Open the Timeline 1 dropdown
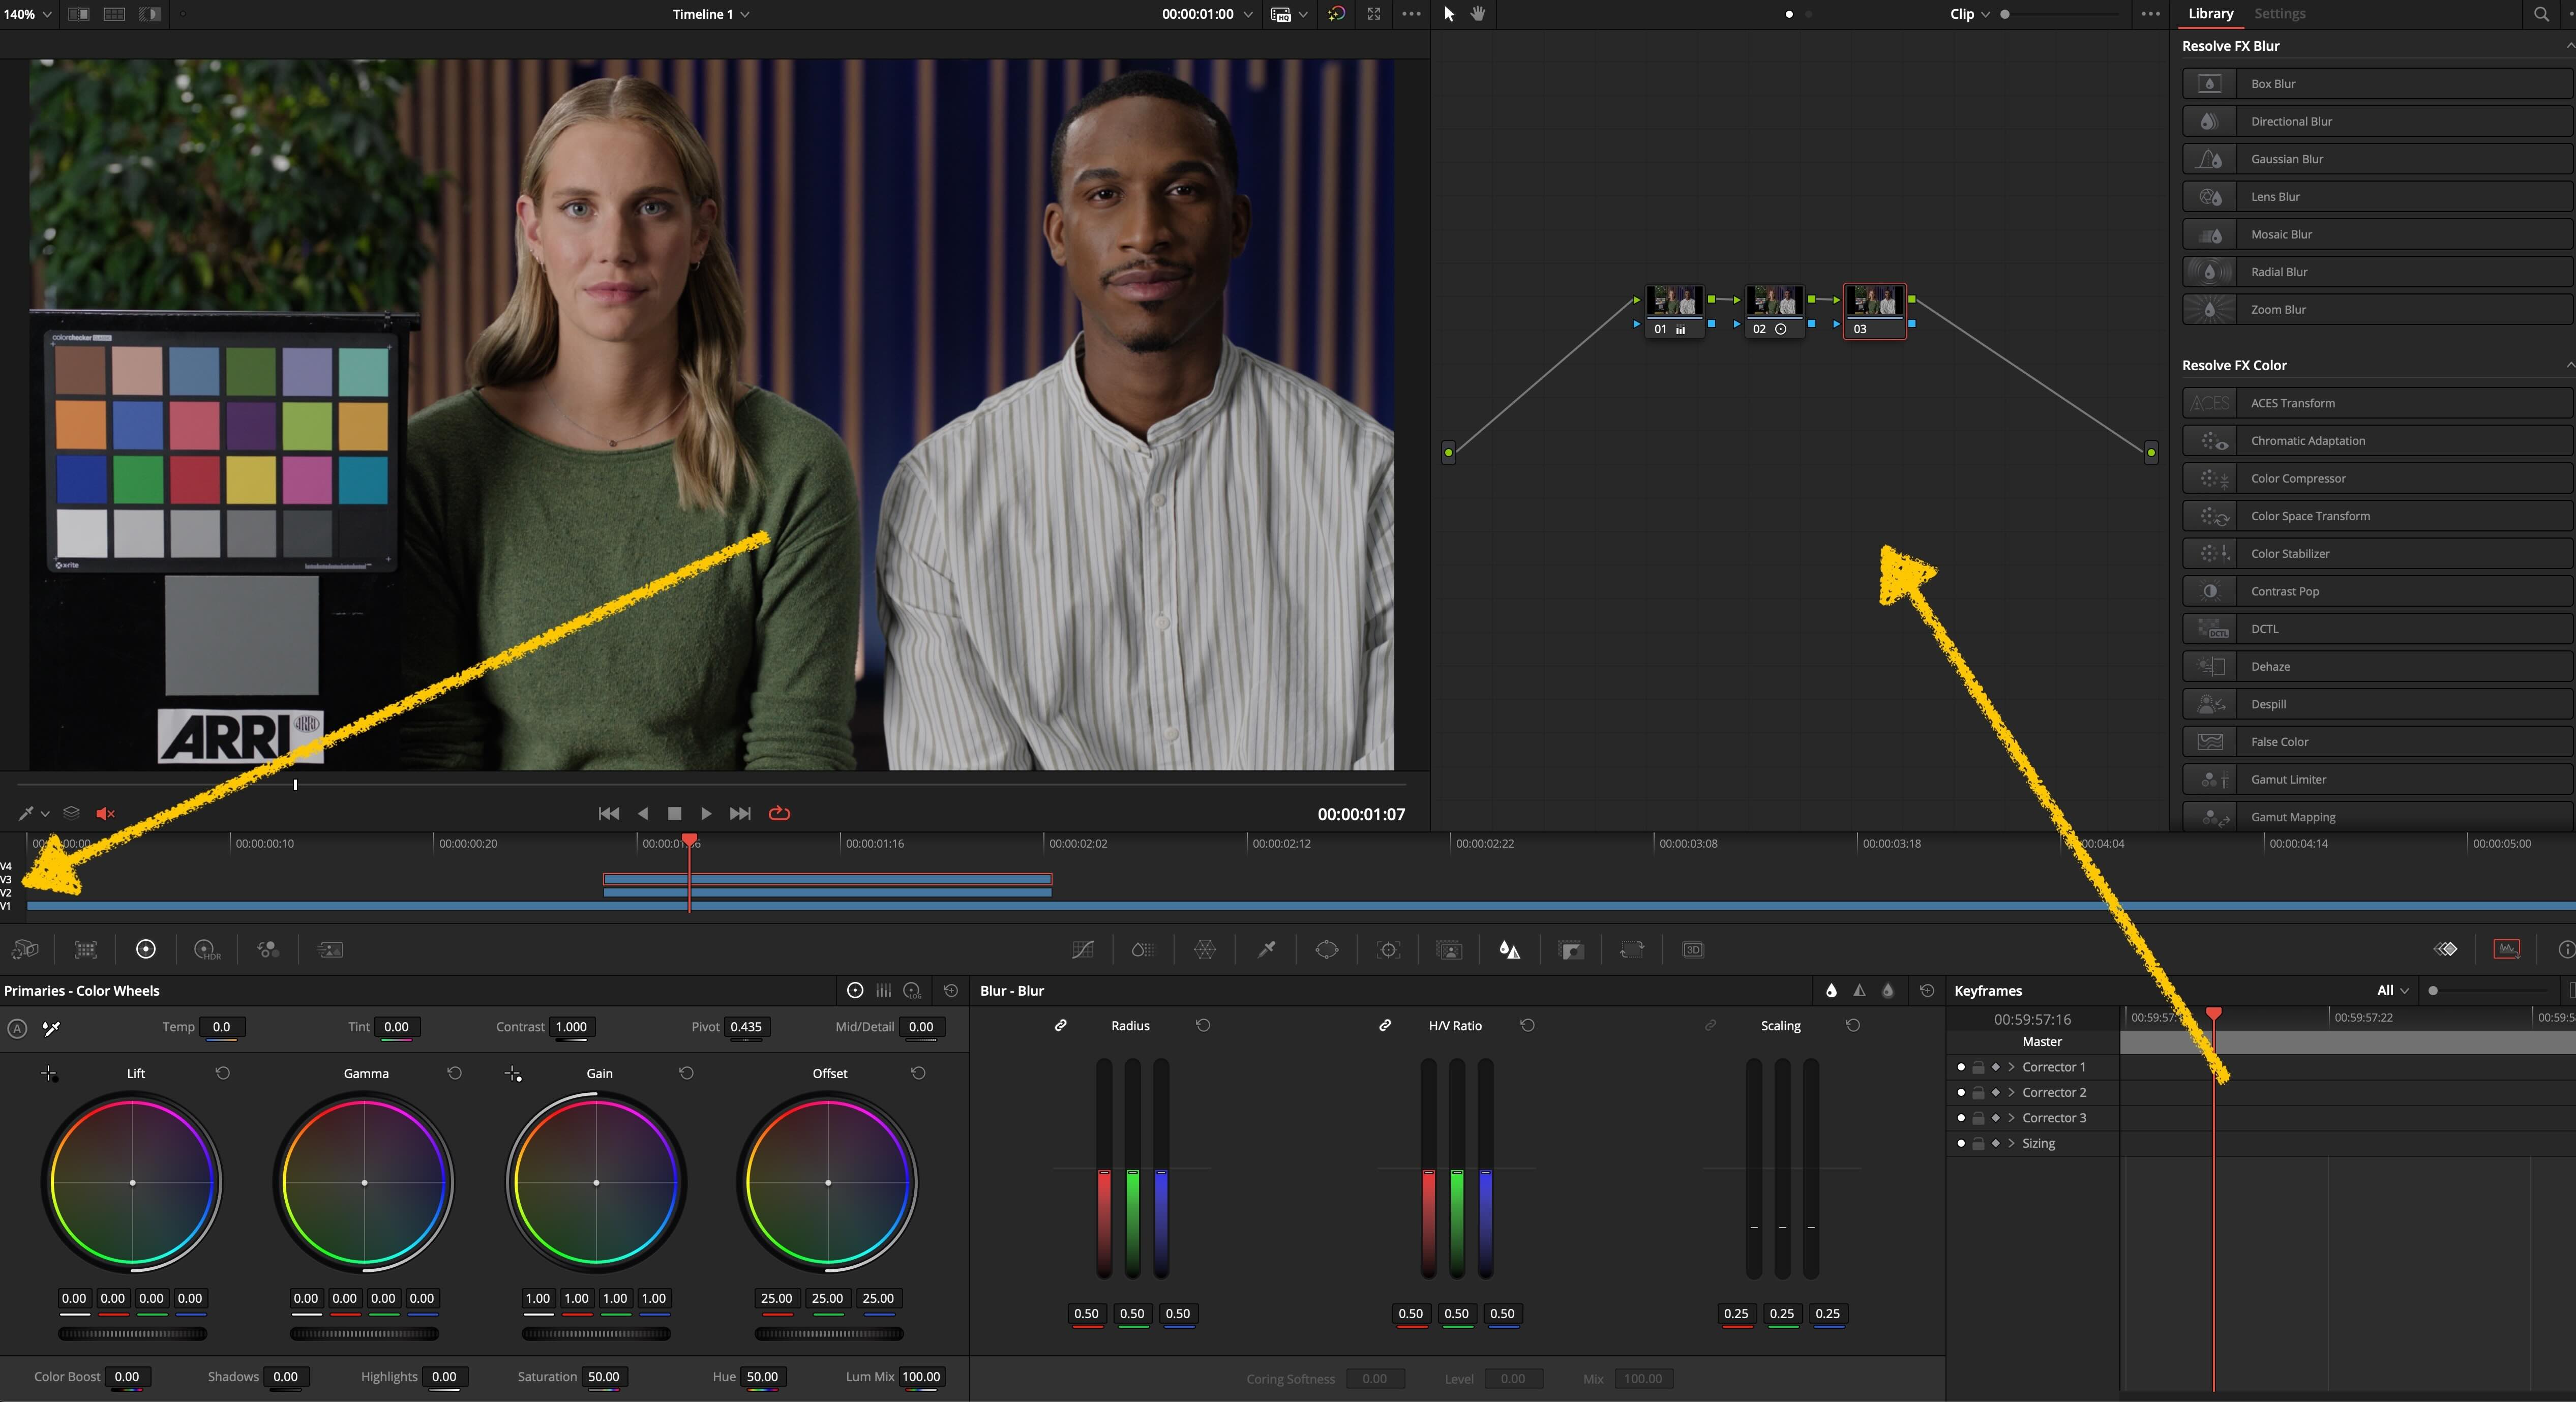Screen dimensions: 2576x1402 point(711,14)
